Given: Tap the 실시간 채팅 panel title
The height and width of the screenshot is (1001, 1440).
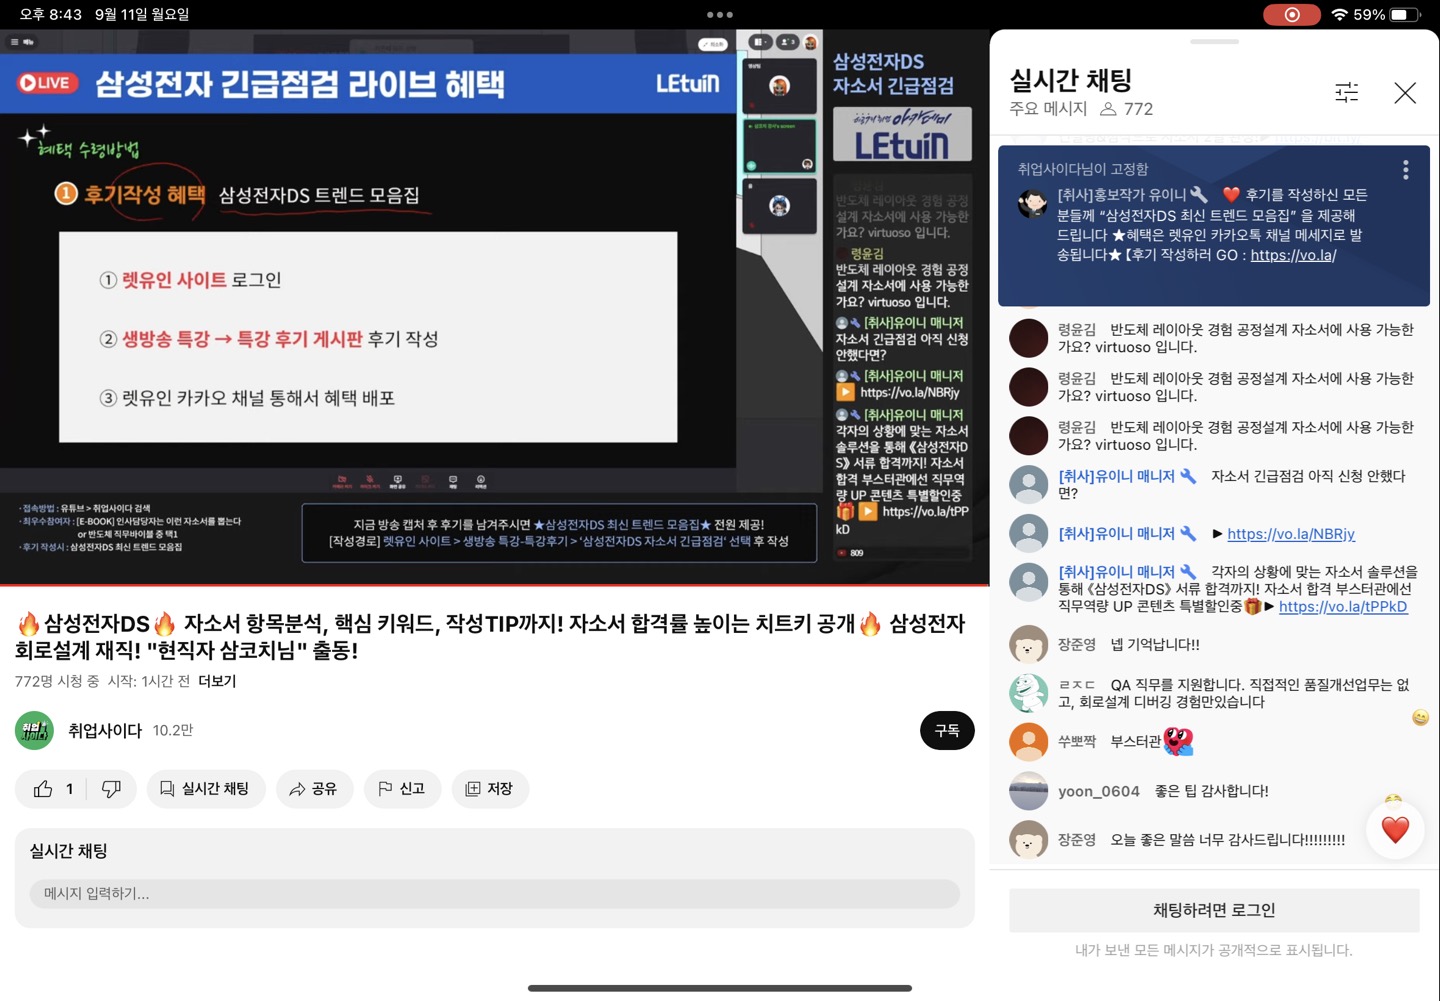Looking at the screenshot, I should (x=1070, y=80).
